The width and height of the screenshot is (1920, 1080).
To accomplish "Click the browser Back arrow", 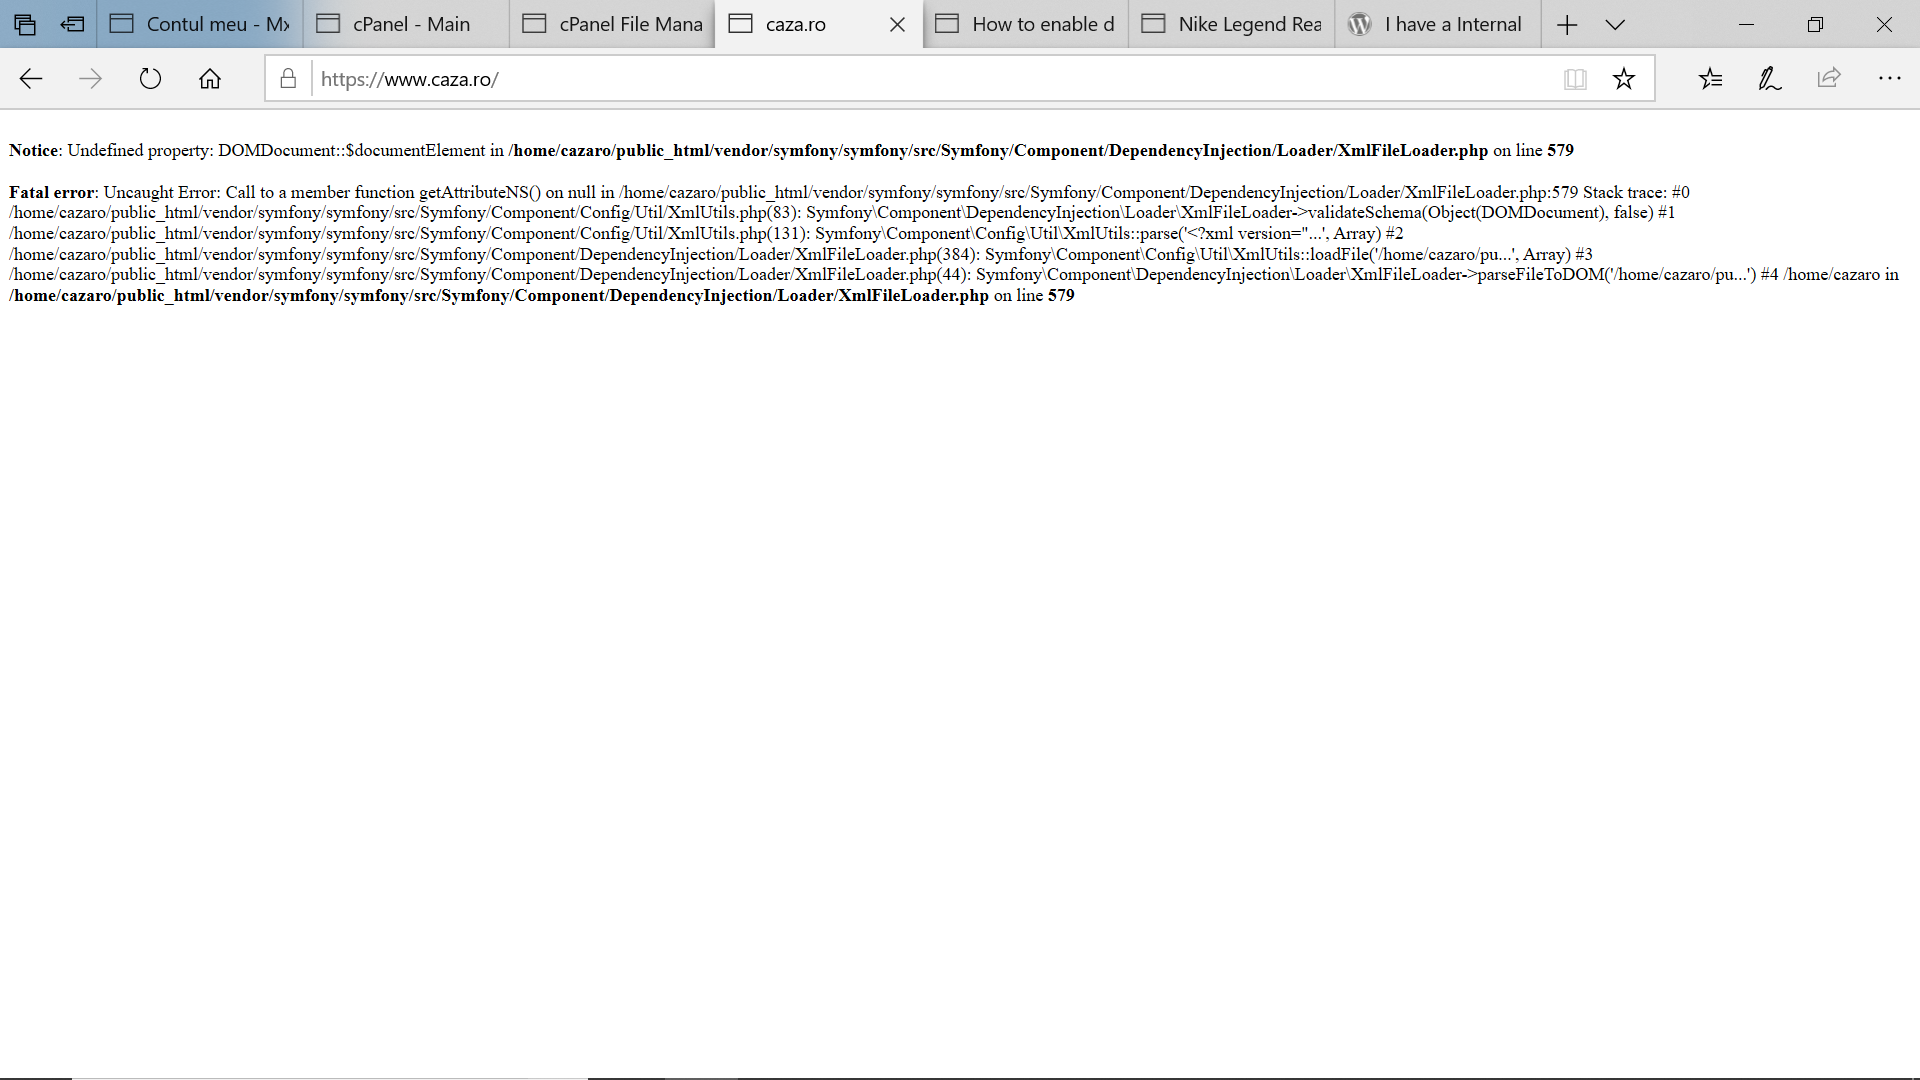I will [31, 79].
